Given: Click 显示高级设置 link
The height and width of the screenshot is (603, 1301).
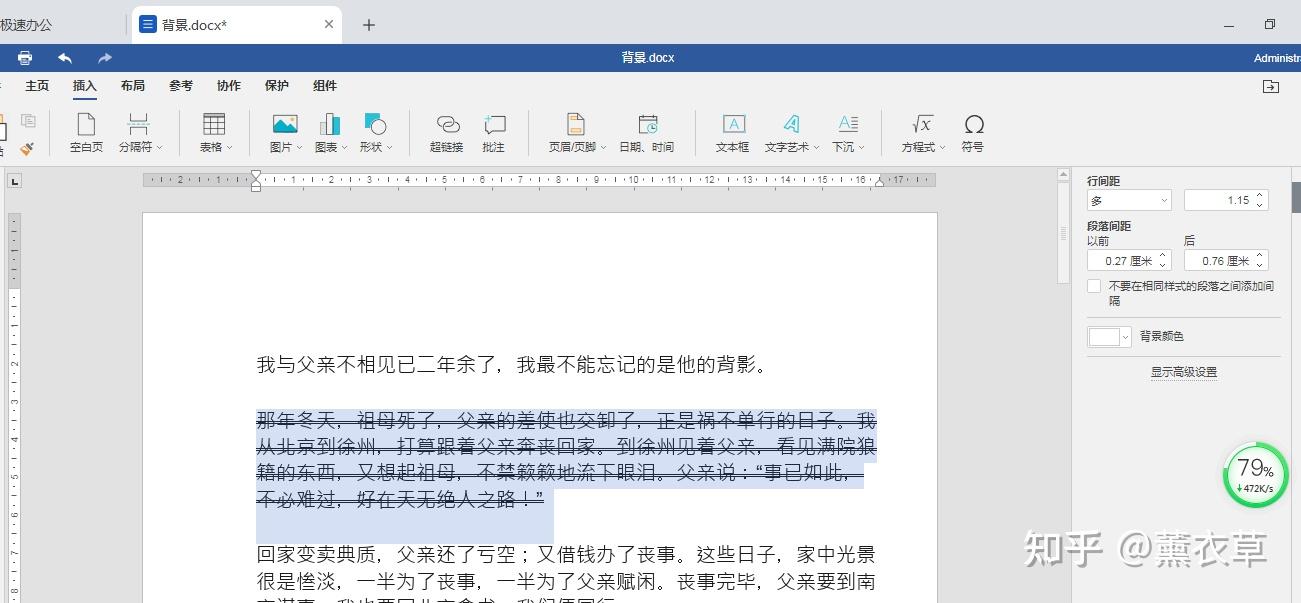Looking at the screenshot, I should click(1184, 372).
